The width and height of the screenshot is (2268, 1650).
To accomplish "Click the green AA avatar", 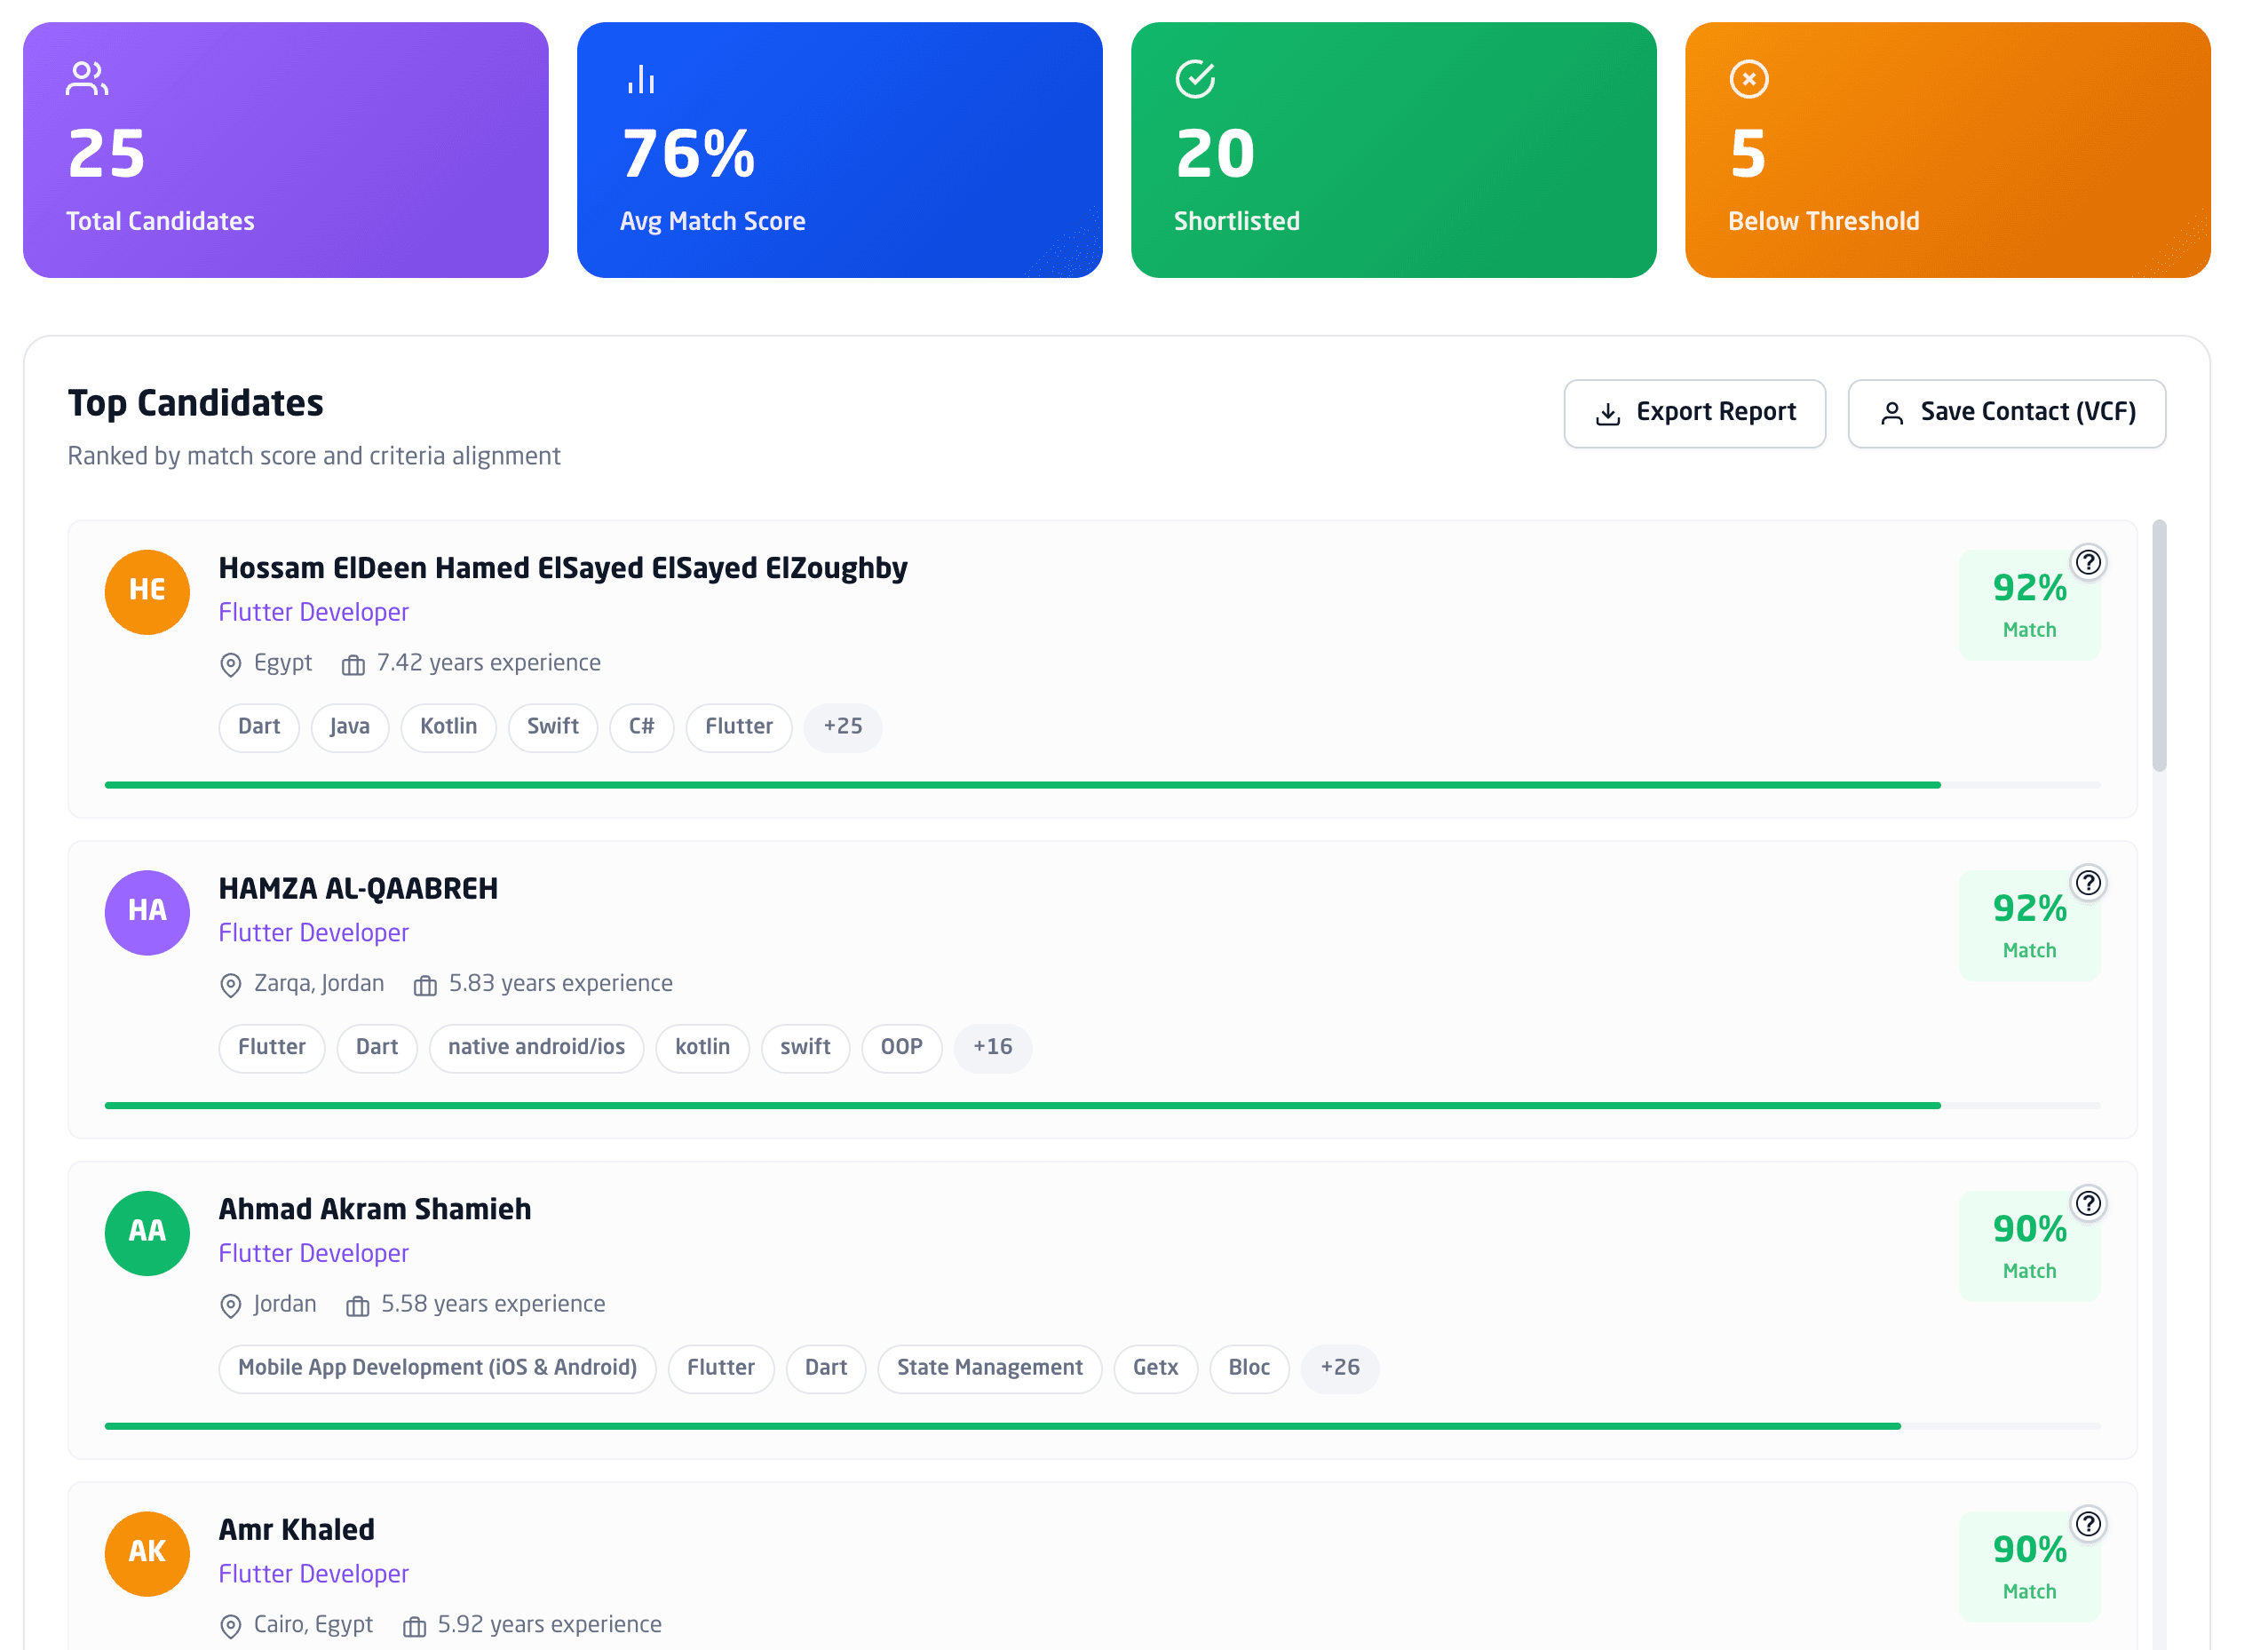I will point(147,1233).
